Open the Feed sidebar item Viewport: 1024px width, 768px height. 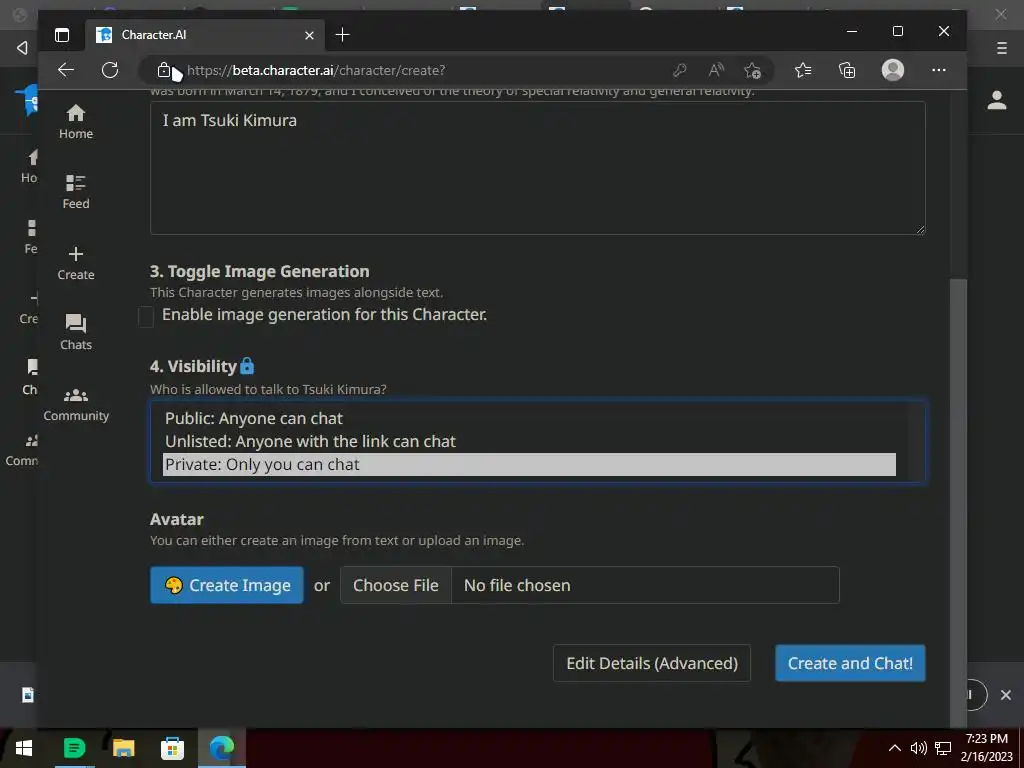(x=76, y=192)
